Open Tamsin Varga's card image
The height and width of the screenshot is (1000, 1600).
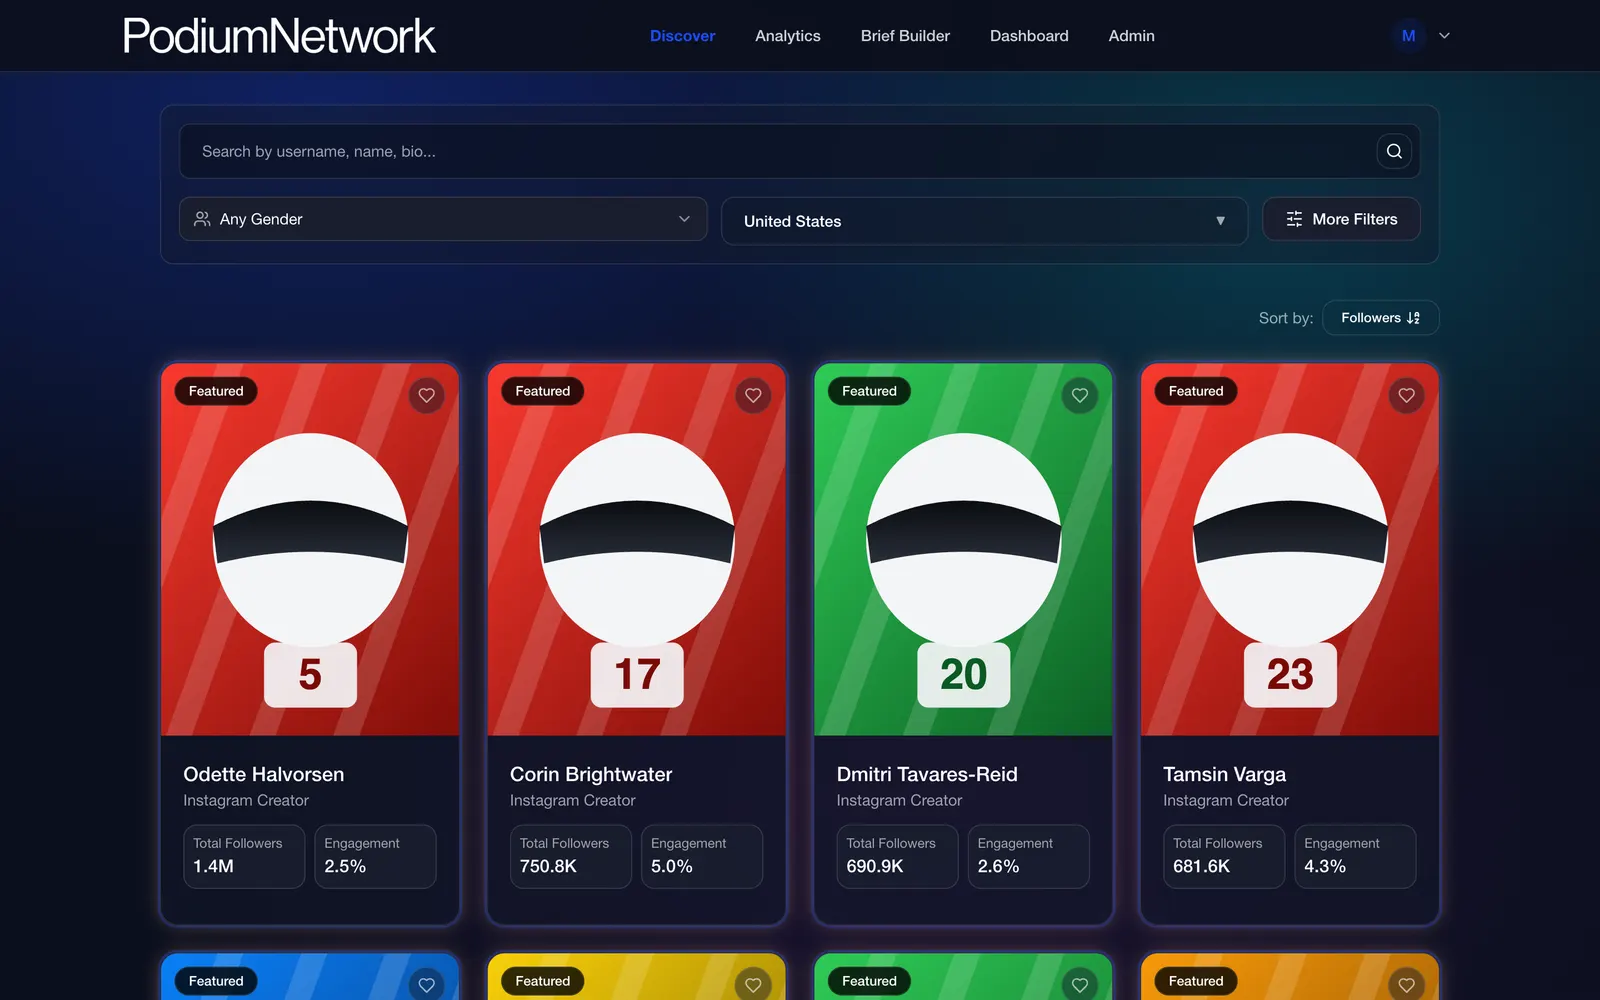coord(1290,549)
